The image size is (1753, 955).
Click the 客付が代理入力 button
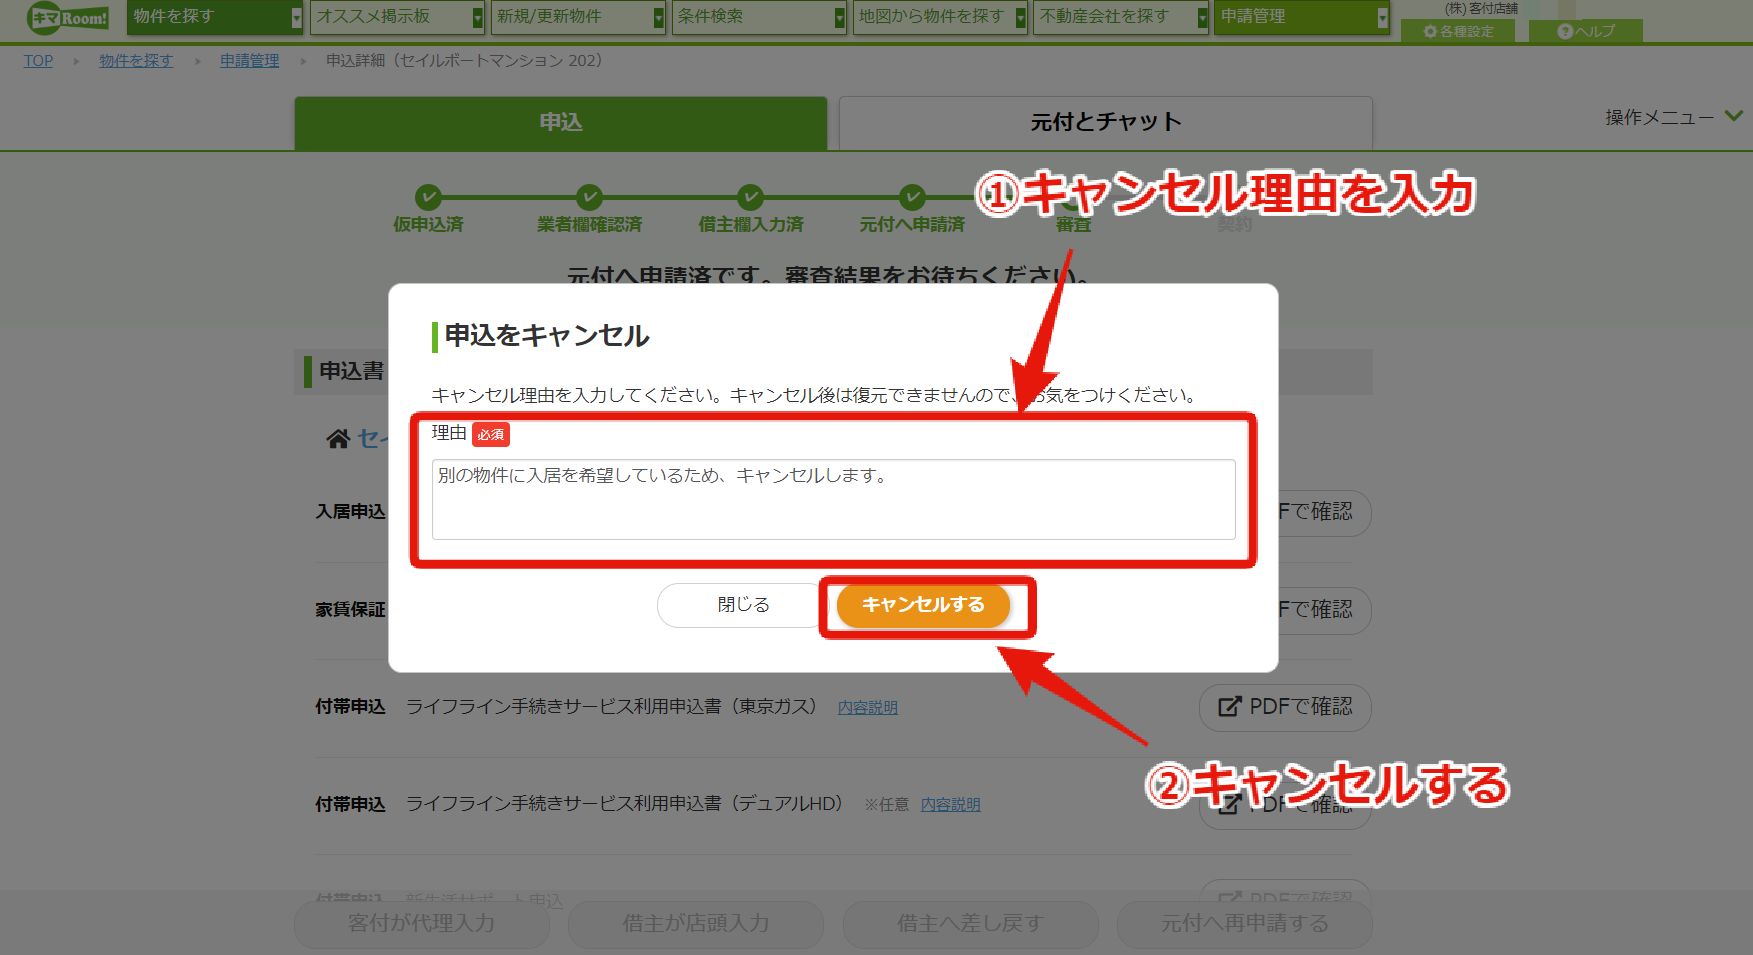(422, 924)
